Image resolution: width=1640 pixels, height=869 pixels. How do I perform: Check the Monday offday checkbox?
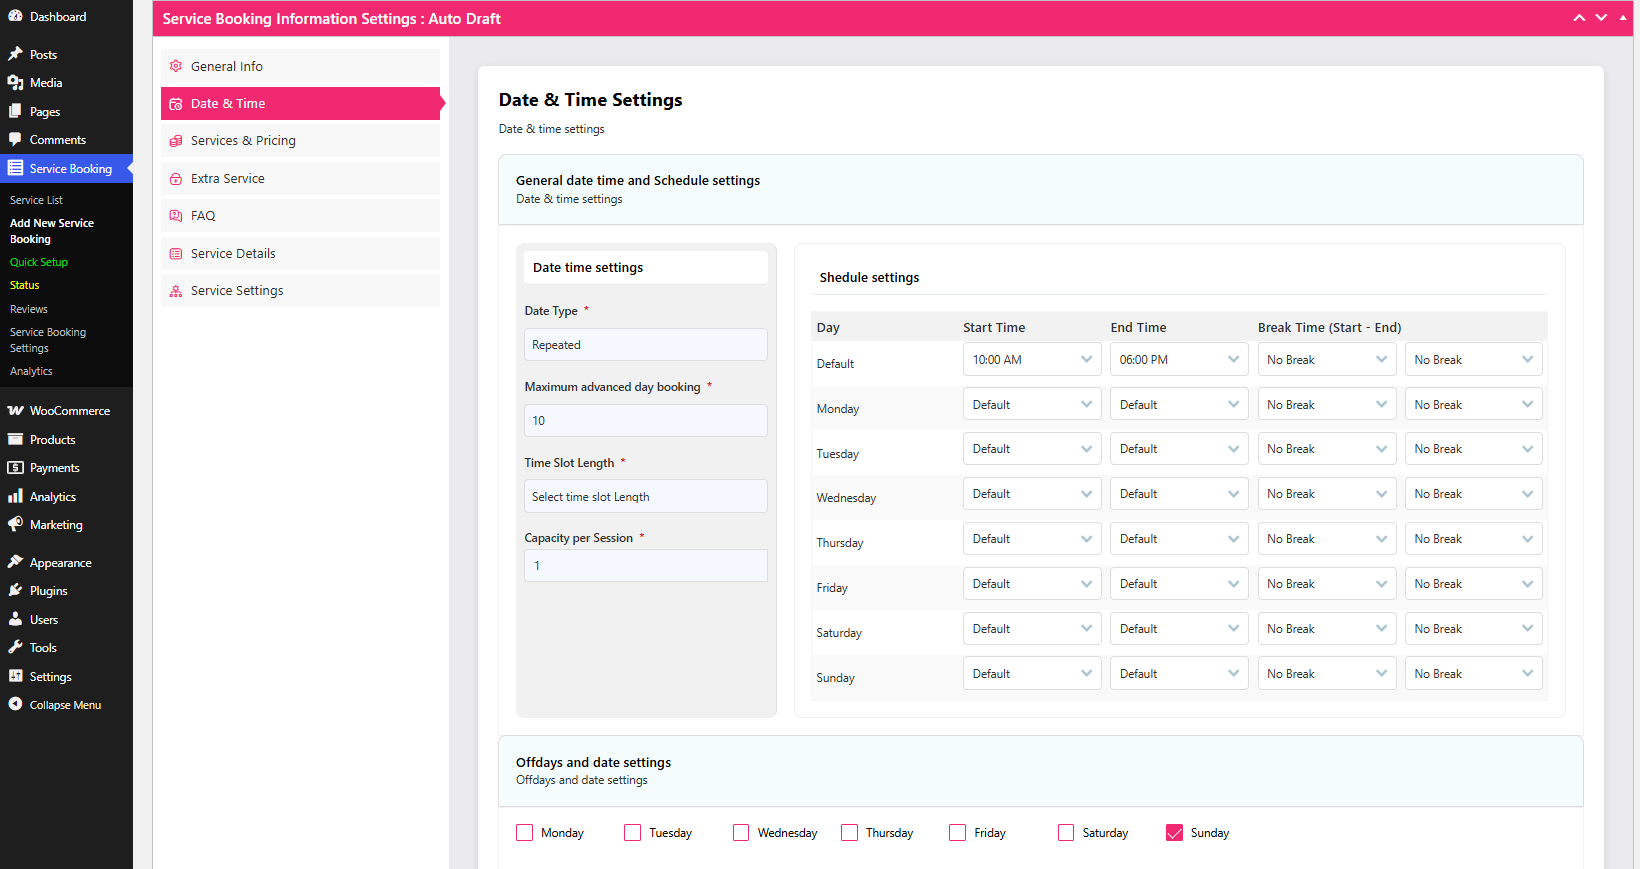pyautogui.click(x=525, y=833)
